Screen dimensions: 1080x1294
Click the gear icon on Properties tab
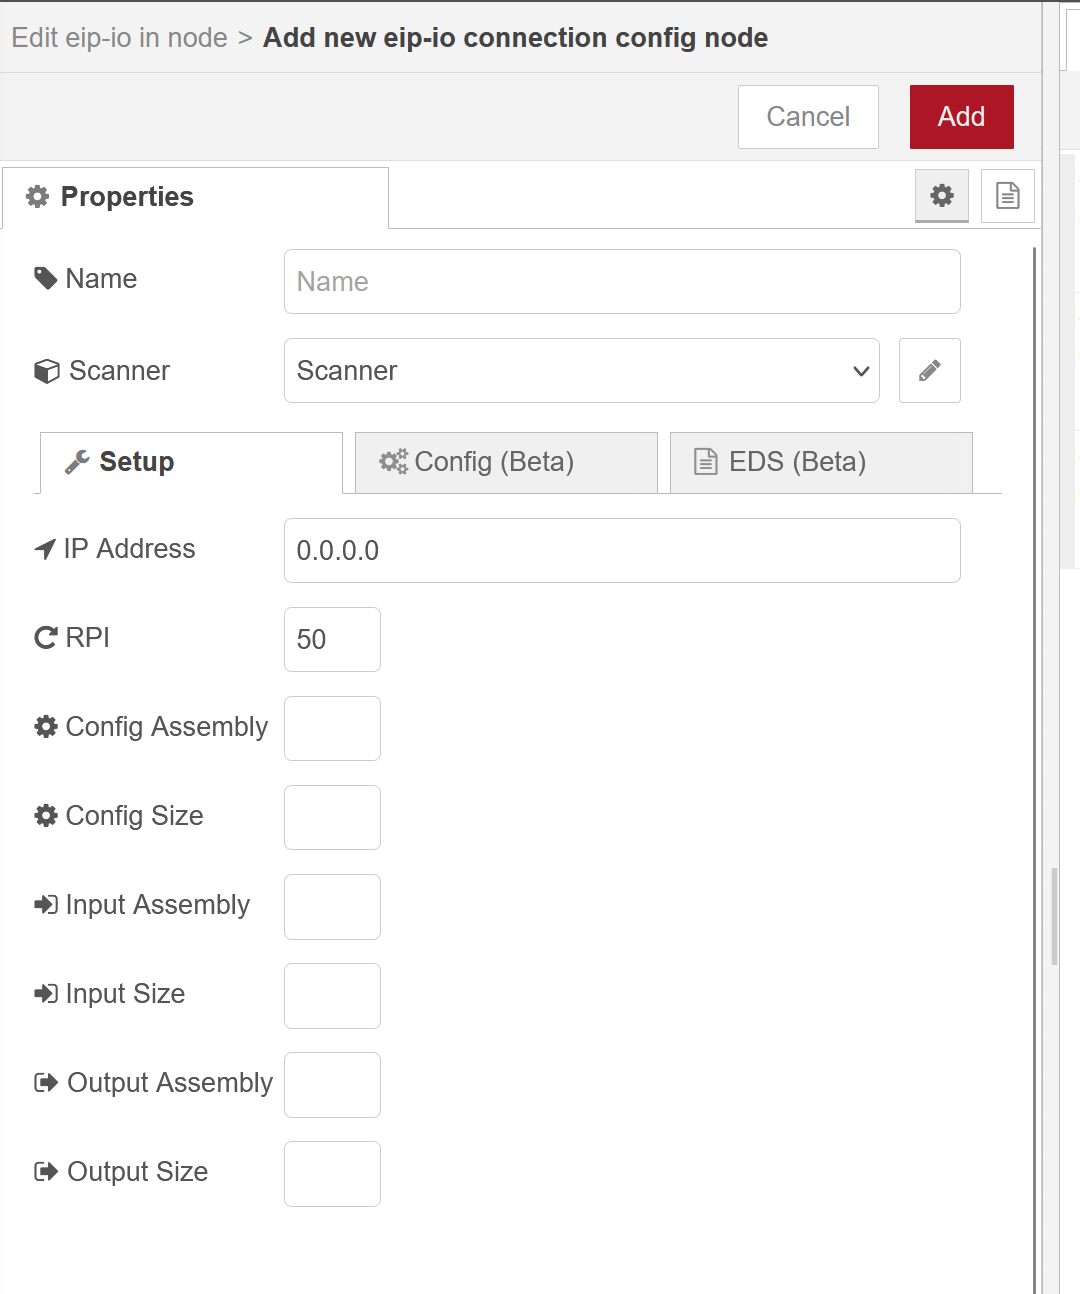(x=37, y=197)
